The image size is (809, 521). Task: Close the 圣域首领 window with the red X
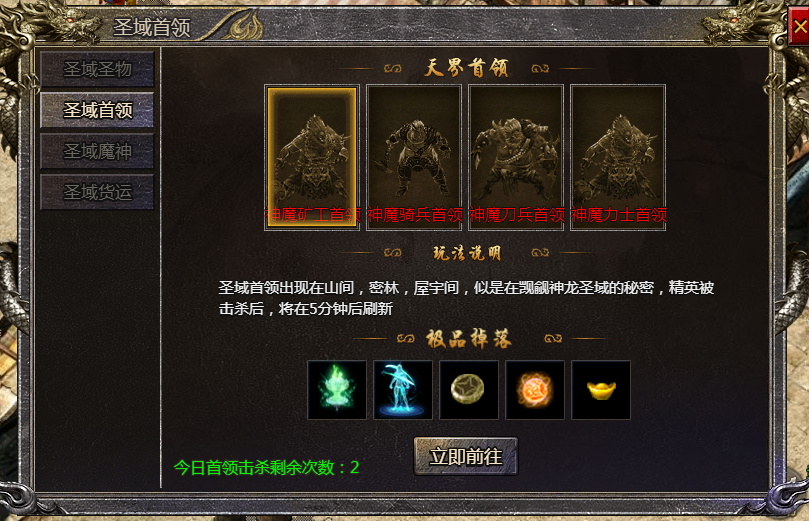coord(799,26)
